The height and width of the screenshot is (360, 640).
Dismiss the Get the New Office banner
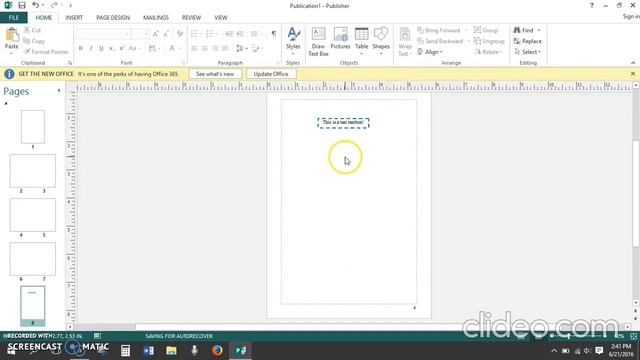tap(633, 74)
